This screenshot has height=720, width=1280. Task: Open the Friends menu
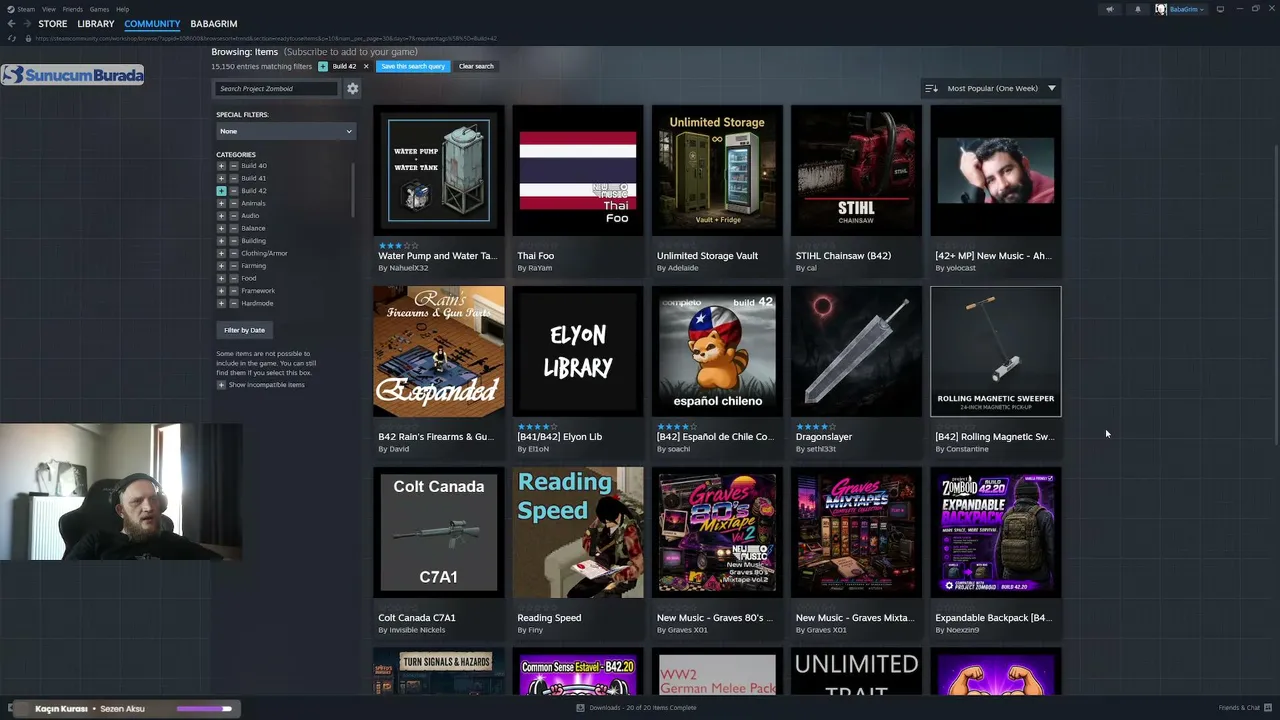point(73,9)
